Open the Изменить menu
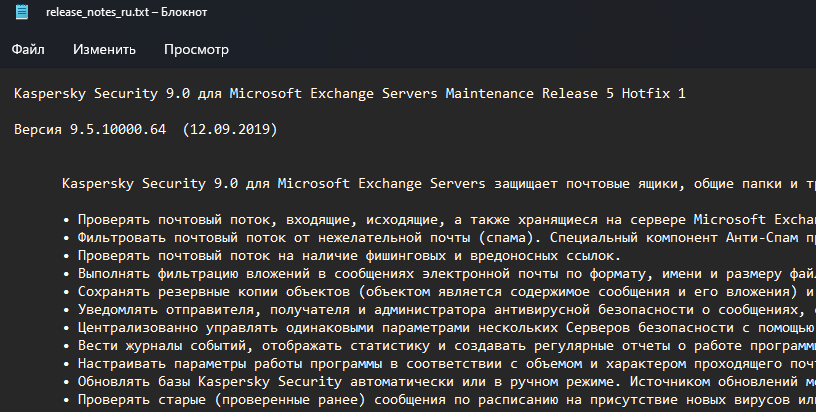816x412 pixels. [x=104, y=49]
